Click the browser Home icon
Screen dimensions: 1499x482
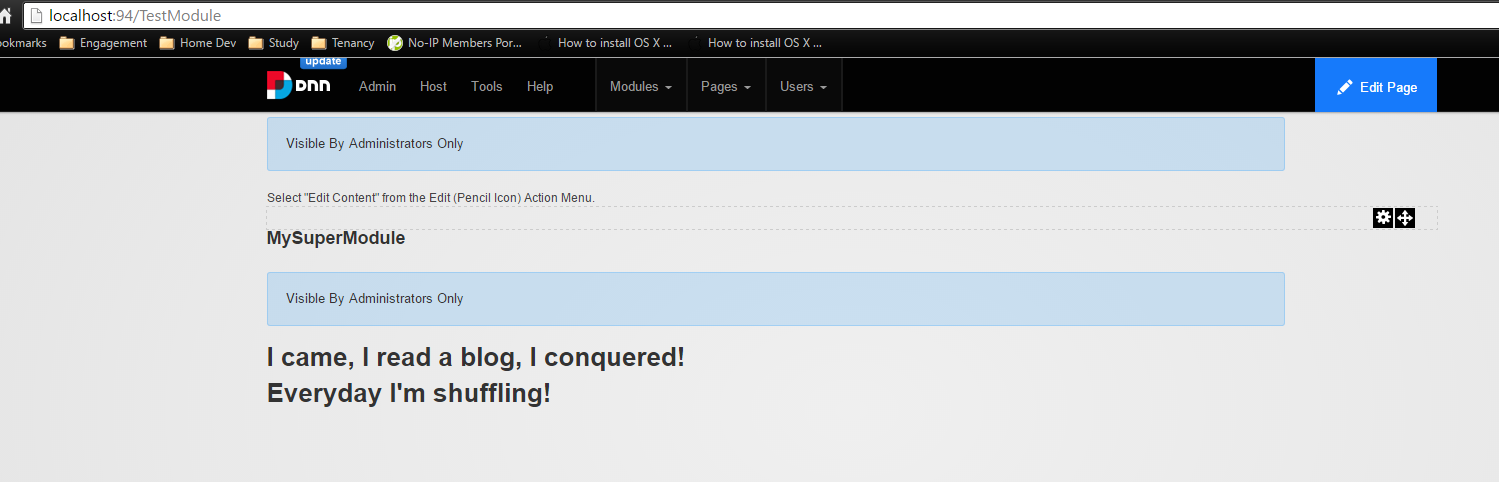[x=6, y=16]
